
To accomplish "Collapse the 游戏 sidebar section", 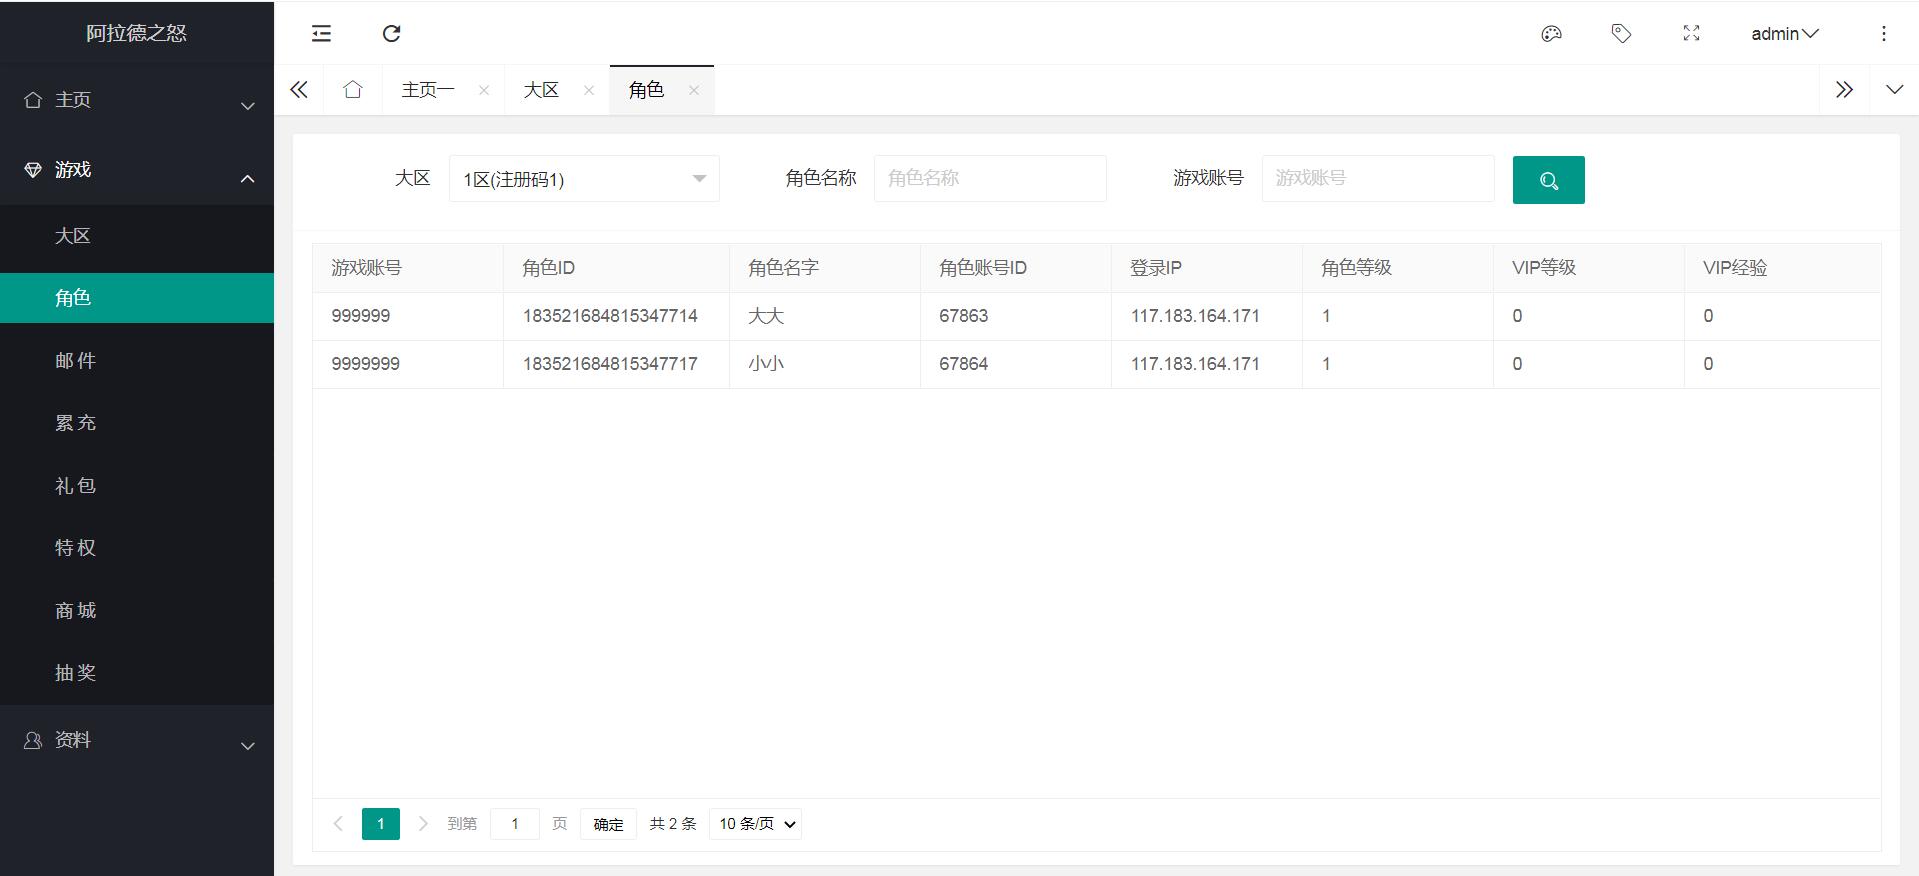I will tap(137, 170).
